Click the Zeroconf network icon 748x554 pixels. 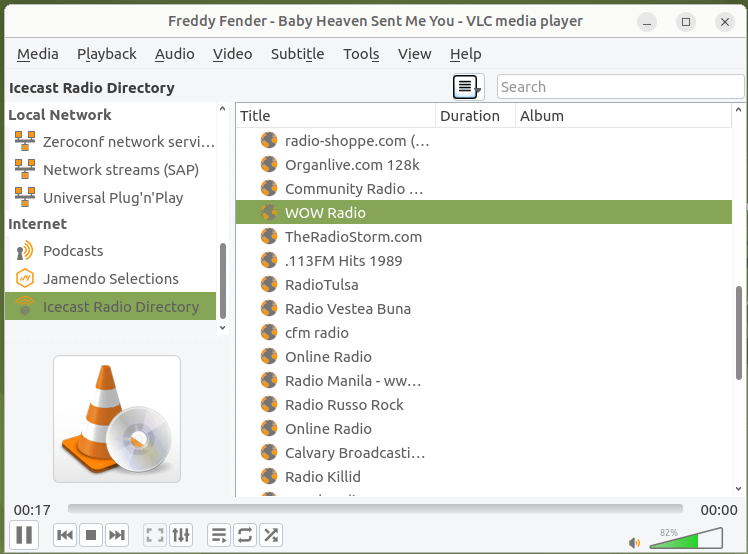click(25, 141)
